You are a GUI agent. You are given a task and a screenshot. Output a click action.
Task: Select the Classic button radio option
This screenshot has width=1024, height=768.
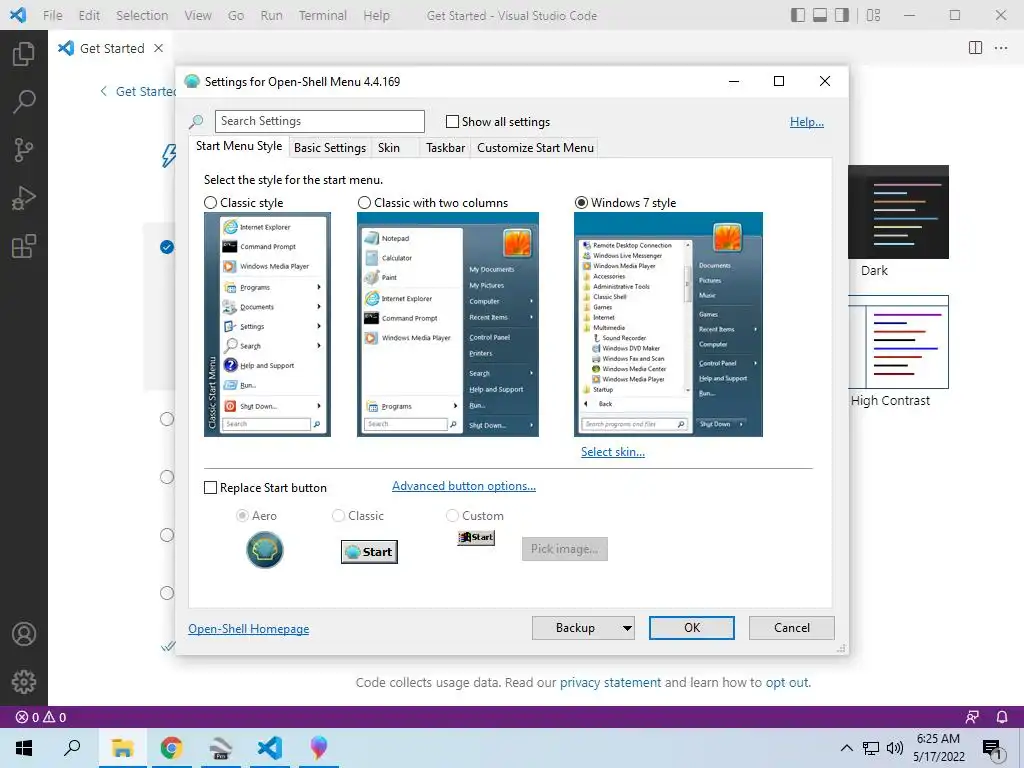click(338, 516)
